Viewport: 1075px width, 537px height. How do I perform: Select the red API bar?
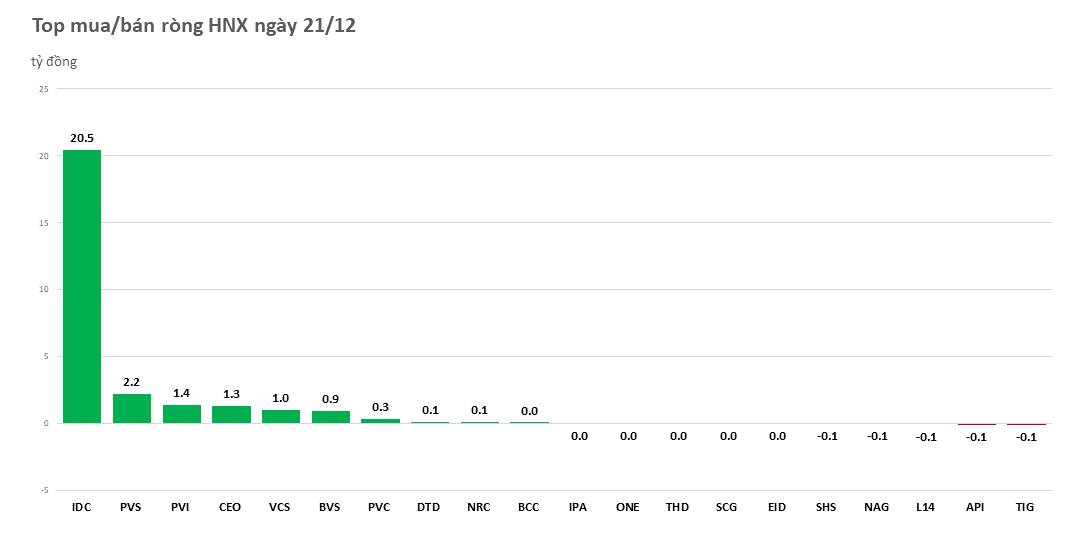976,424
